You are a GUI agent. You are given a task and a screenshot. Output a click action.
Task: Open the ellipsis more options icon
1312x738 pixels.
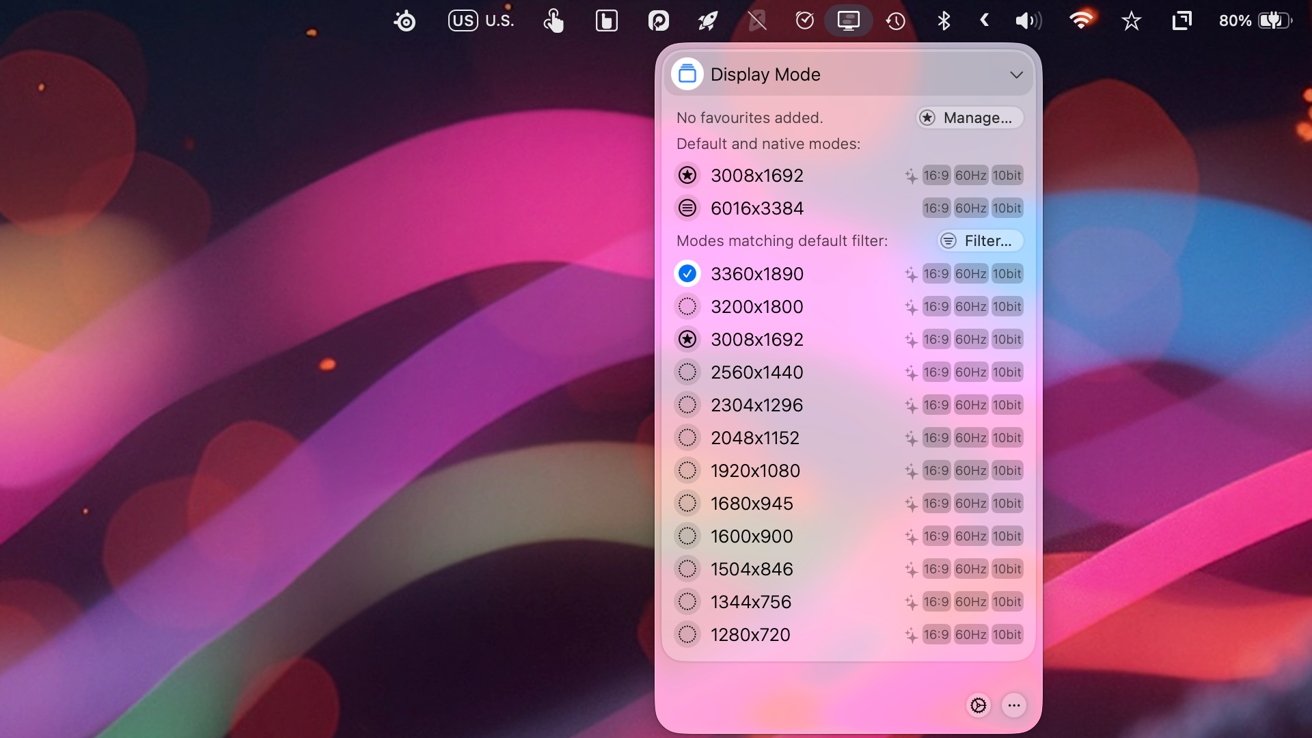click(1014, 705)
